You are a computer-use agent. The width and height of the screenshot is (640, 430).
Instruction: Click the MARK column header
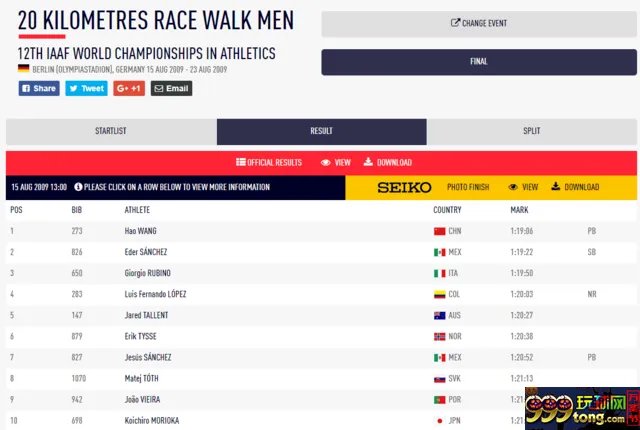point(520,210)
